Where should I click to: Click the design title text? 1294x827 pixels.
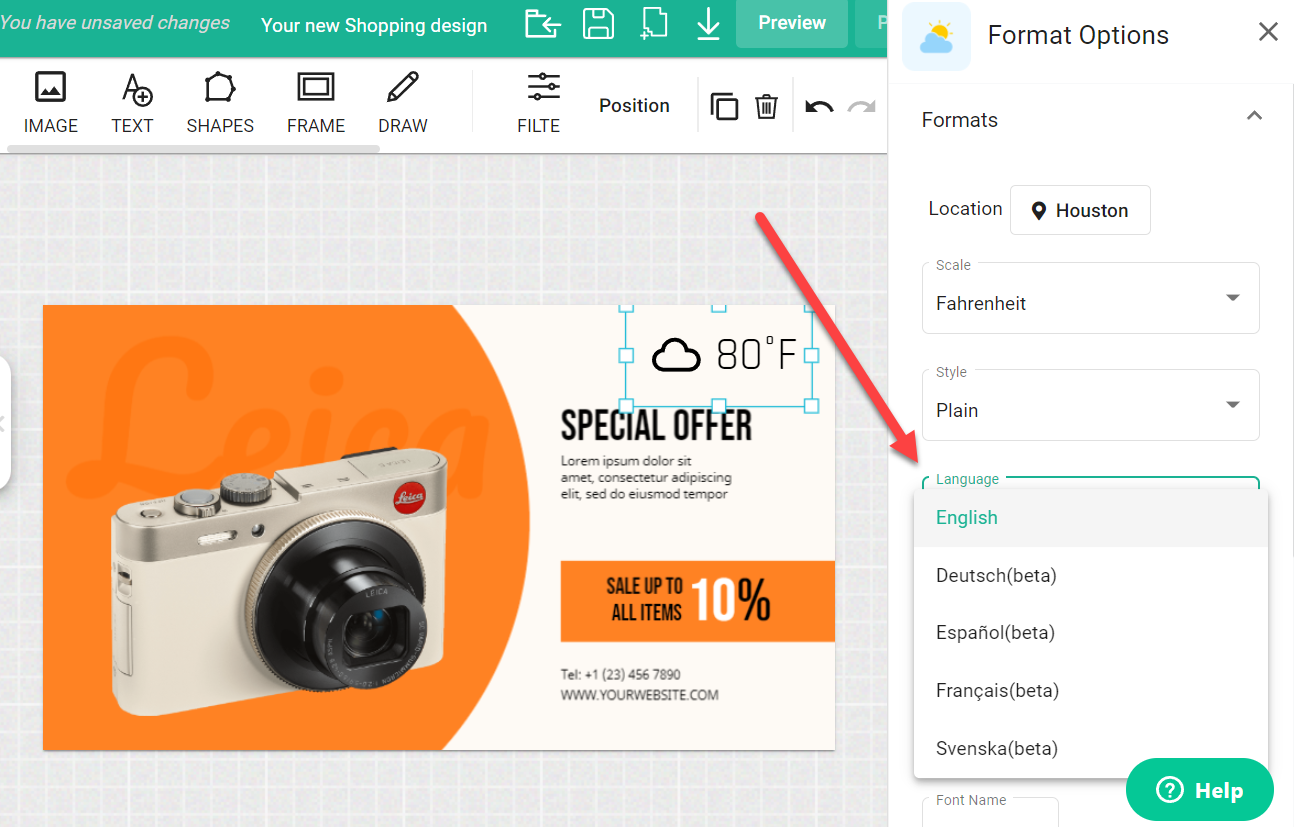pos(374,25)
